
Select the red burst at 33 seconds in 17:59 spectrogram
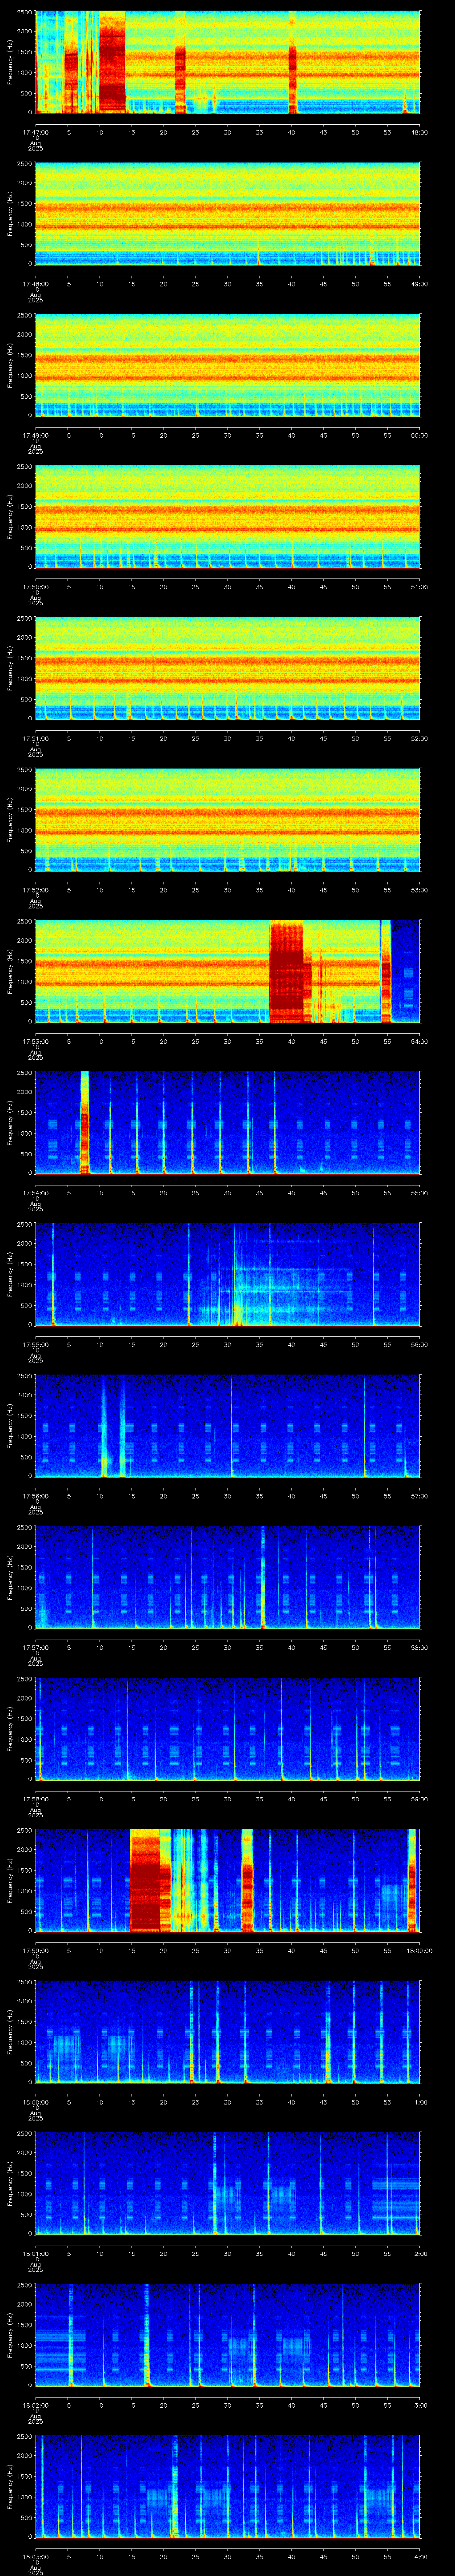pyautogui.click(x=247, y=1880)
